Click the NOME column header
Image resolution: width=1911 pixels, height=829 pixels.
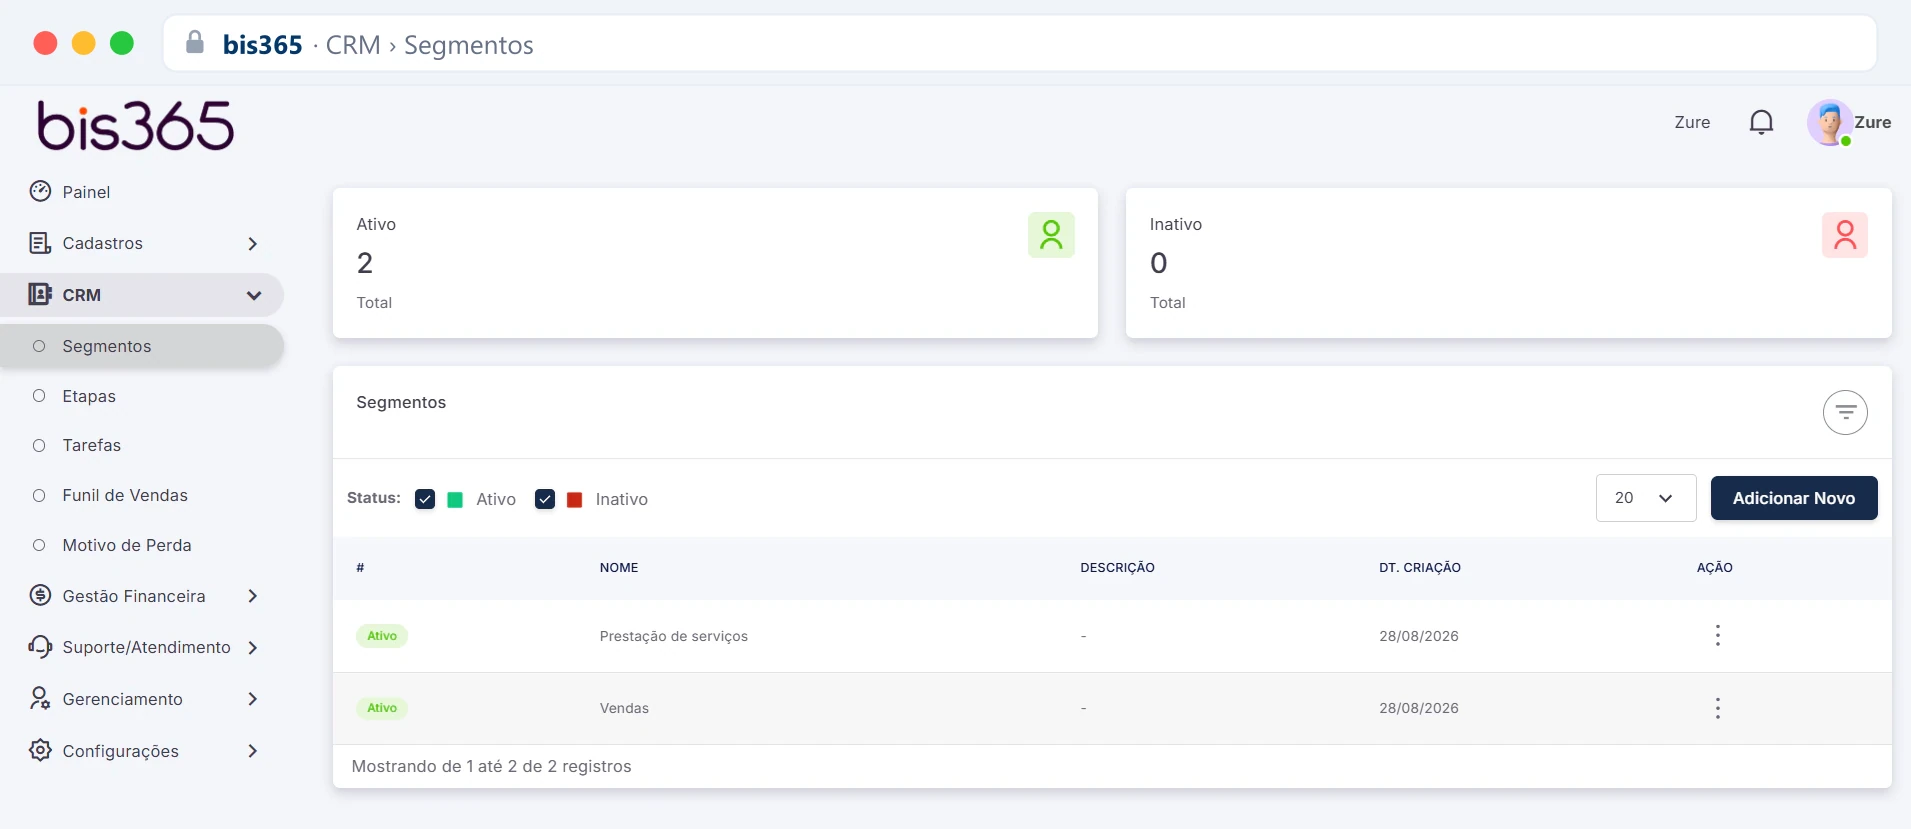(x=619, y=568)
